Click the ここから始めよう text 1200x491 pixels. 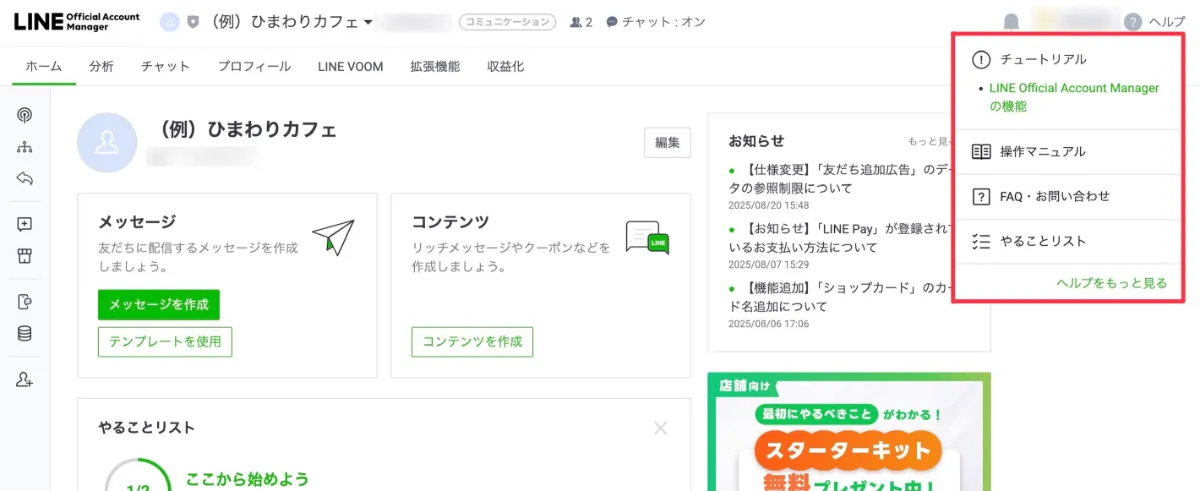tap(247, 480)
